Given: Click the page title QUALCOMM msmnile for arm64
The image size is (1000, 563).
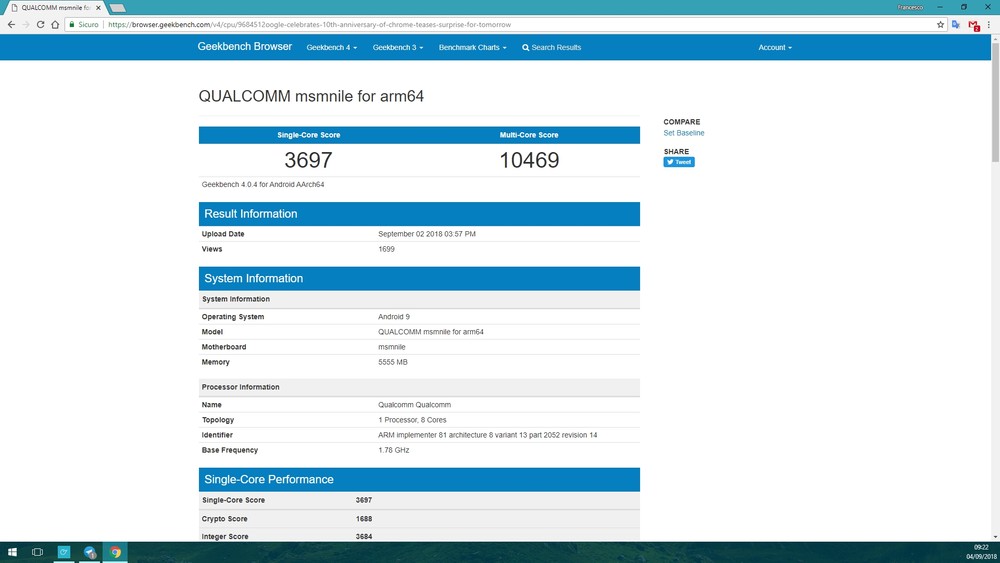Looking at the screenshot, I should pyautogui.click(x=311, y=96).
